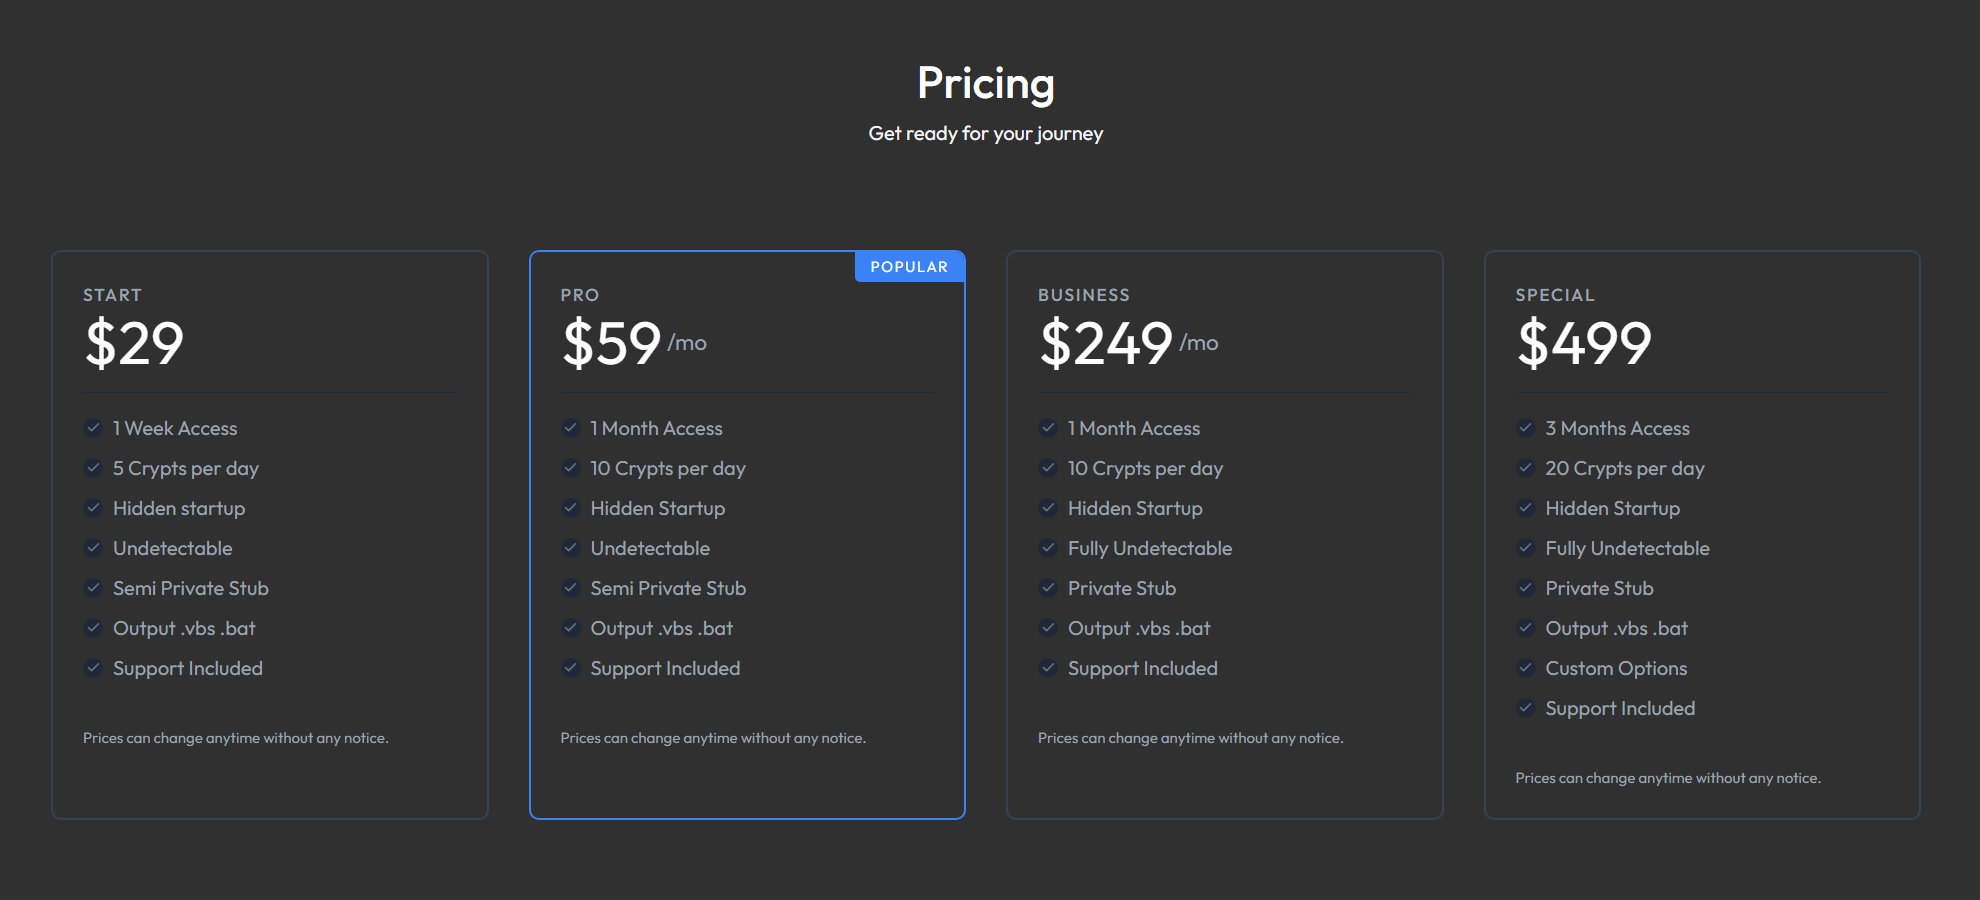Click checkmark beside Business Private Stub
1980x900 pixels.
(x=1048, y=588)
